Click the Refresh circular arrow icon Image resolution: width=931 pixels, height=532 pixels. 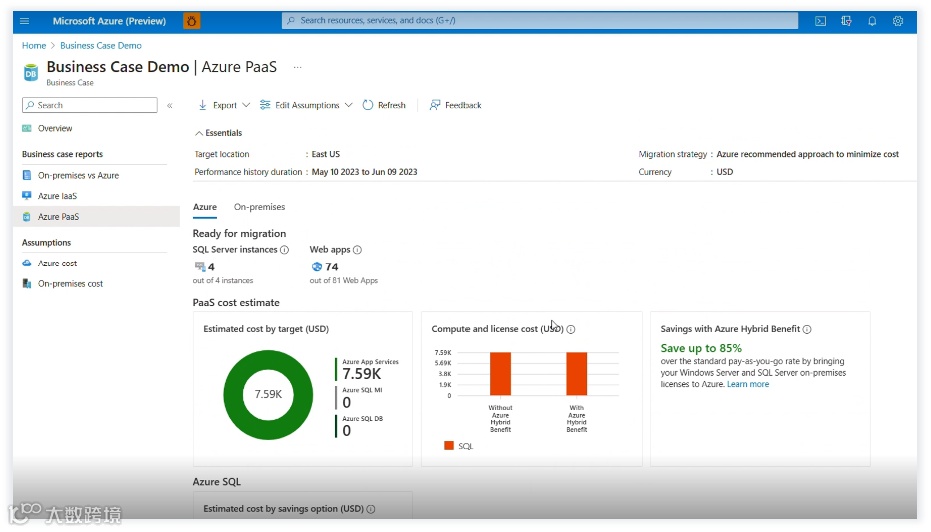coord(368,105)
